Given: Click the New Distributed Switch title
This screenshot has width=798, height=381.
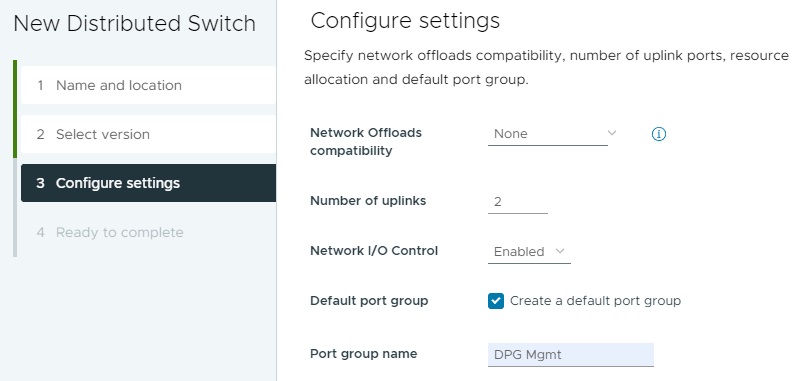Looking at the screenshot, I should (x=134, y=24).
